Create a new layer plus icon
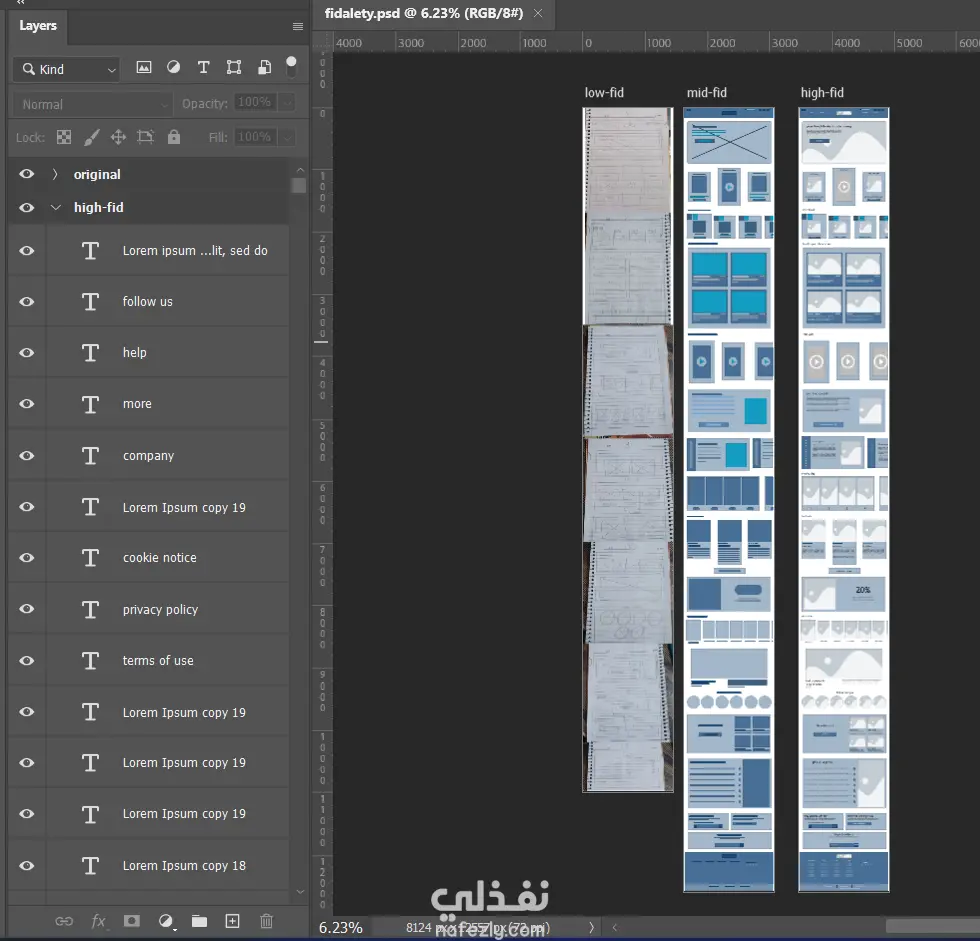Screen dimensions: 980x941 click(232, 921)
